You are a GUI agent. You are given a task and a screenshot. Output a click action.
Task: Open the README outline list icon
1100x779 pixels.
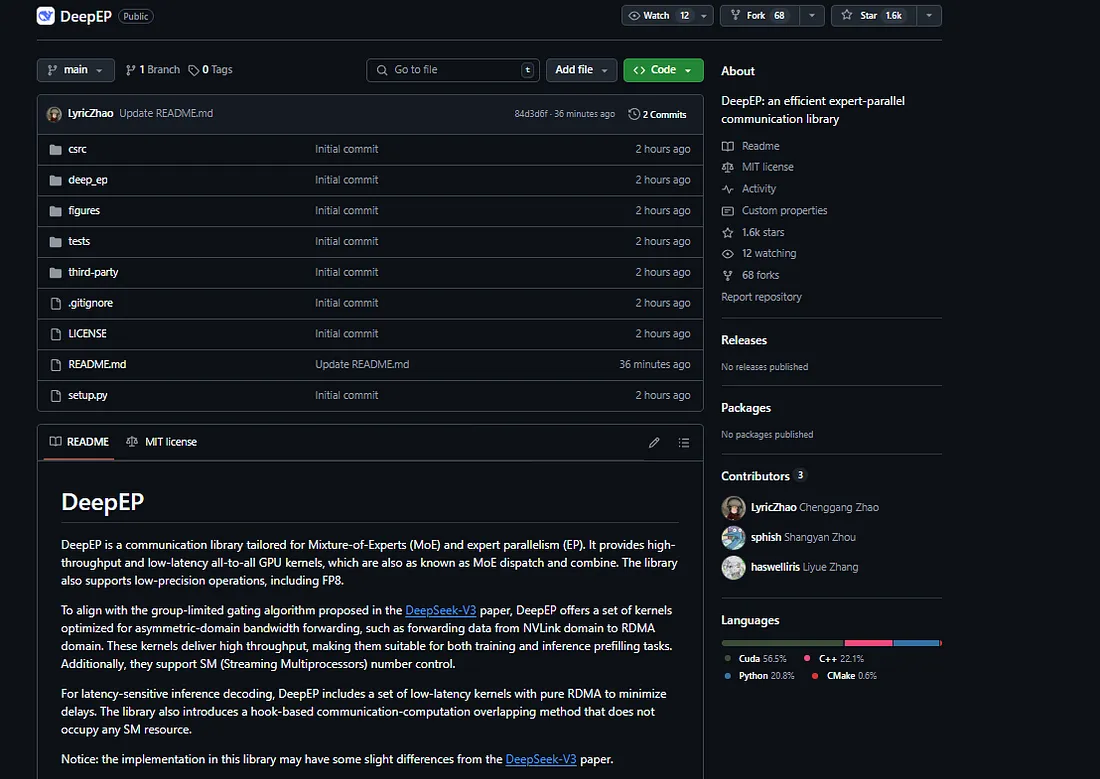pyautogui.click(x=684, y=443)
